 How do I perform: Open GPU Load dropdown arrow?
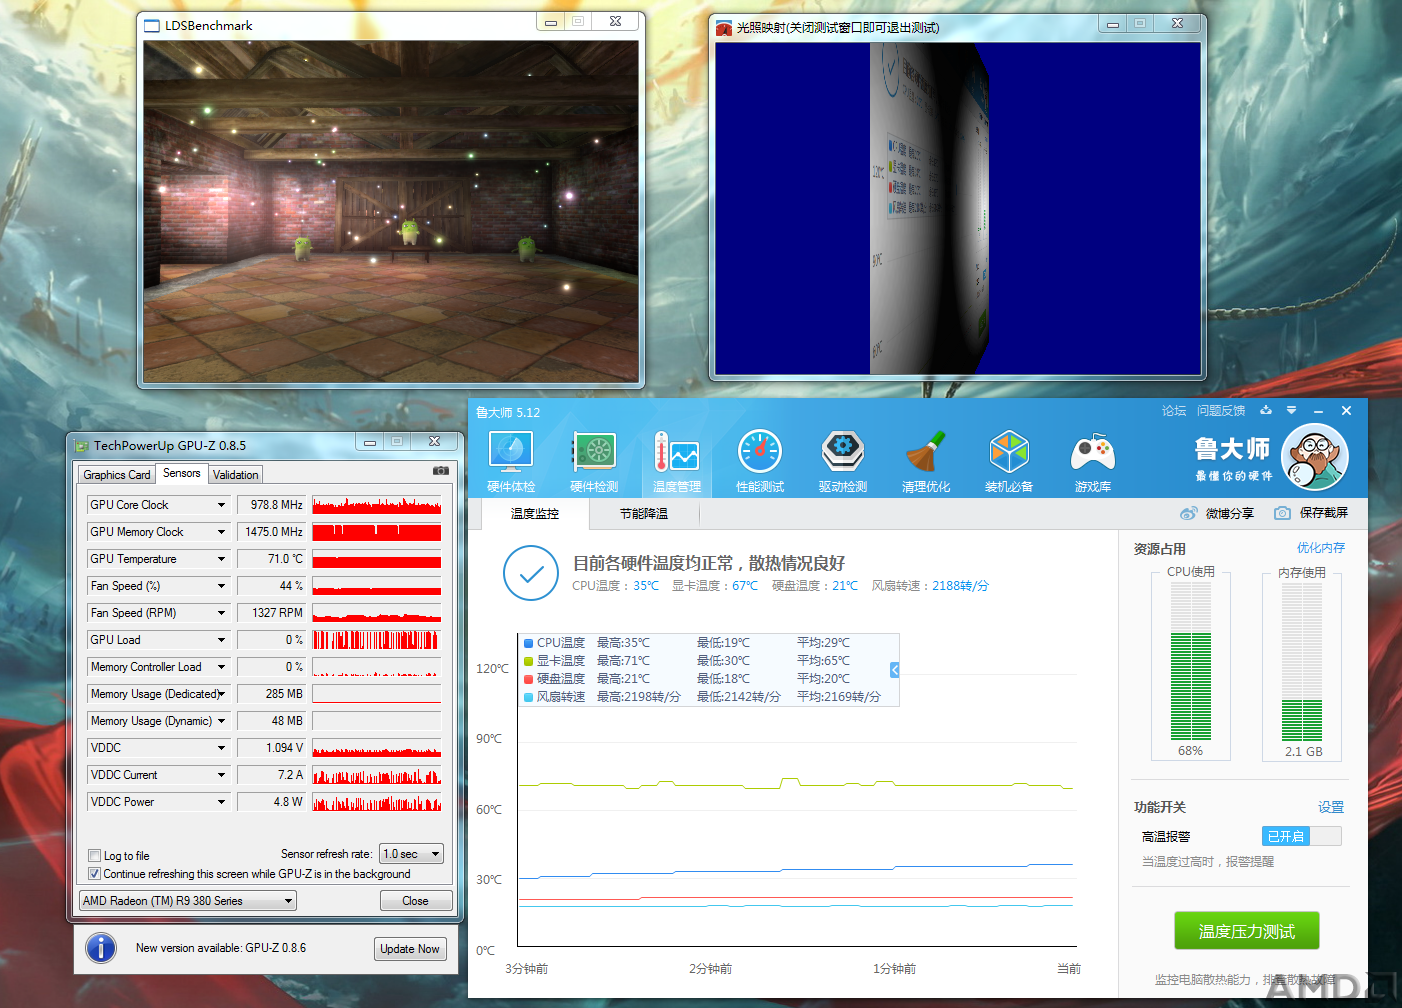pyautogui.click(x=221, y=640)
